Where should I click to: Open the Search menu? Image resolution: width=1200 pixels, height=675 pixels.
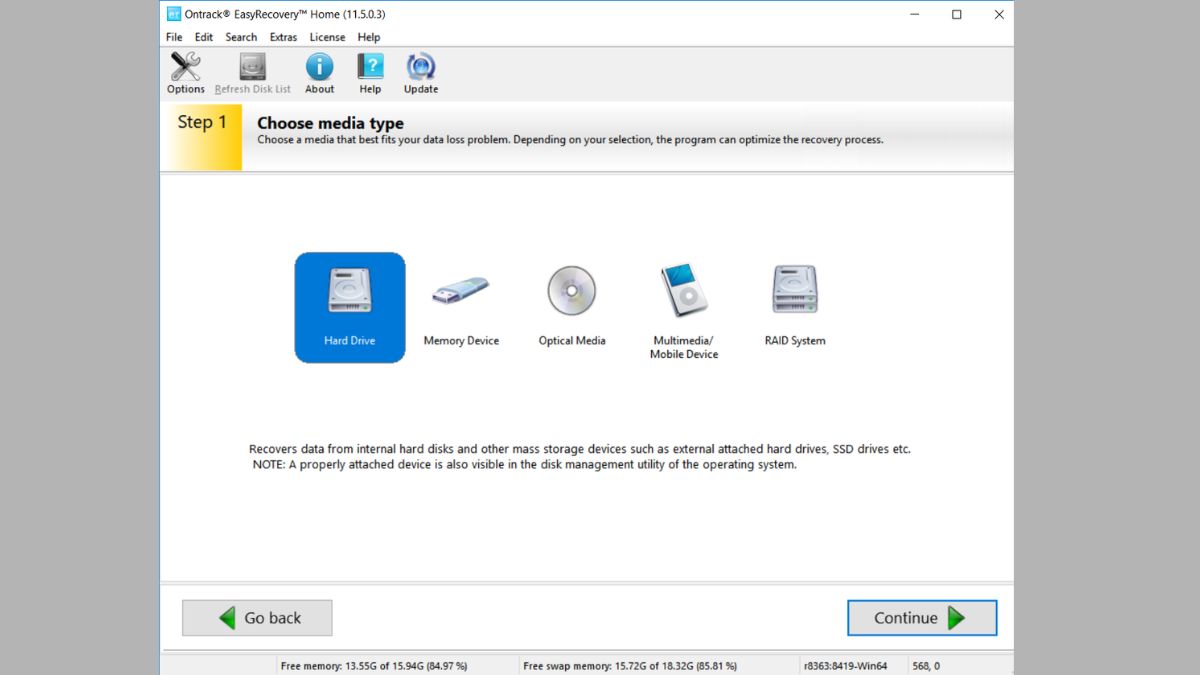pos(241,37)
